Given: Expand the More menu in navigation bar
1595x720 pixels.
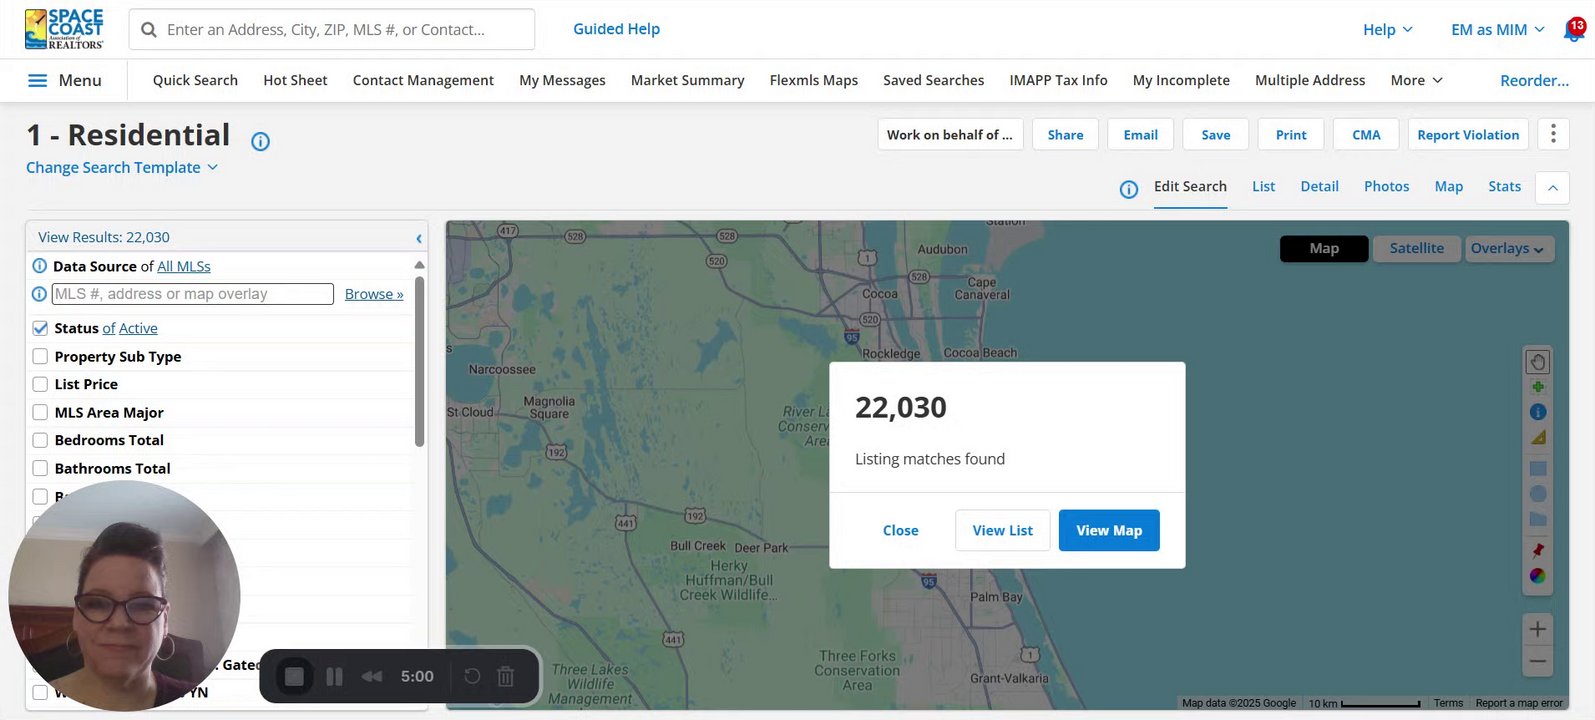Looking at the screenshot, I should pos(1416,80).
